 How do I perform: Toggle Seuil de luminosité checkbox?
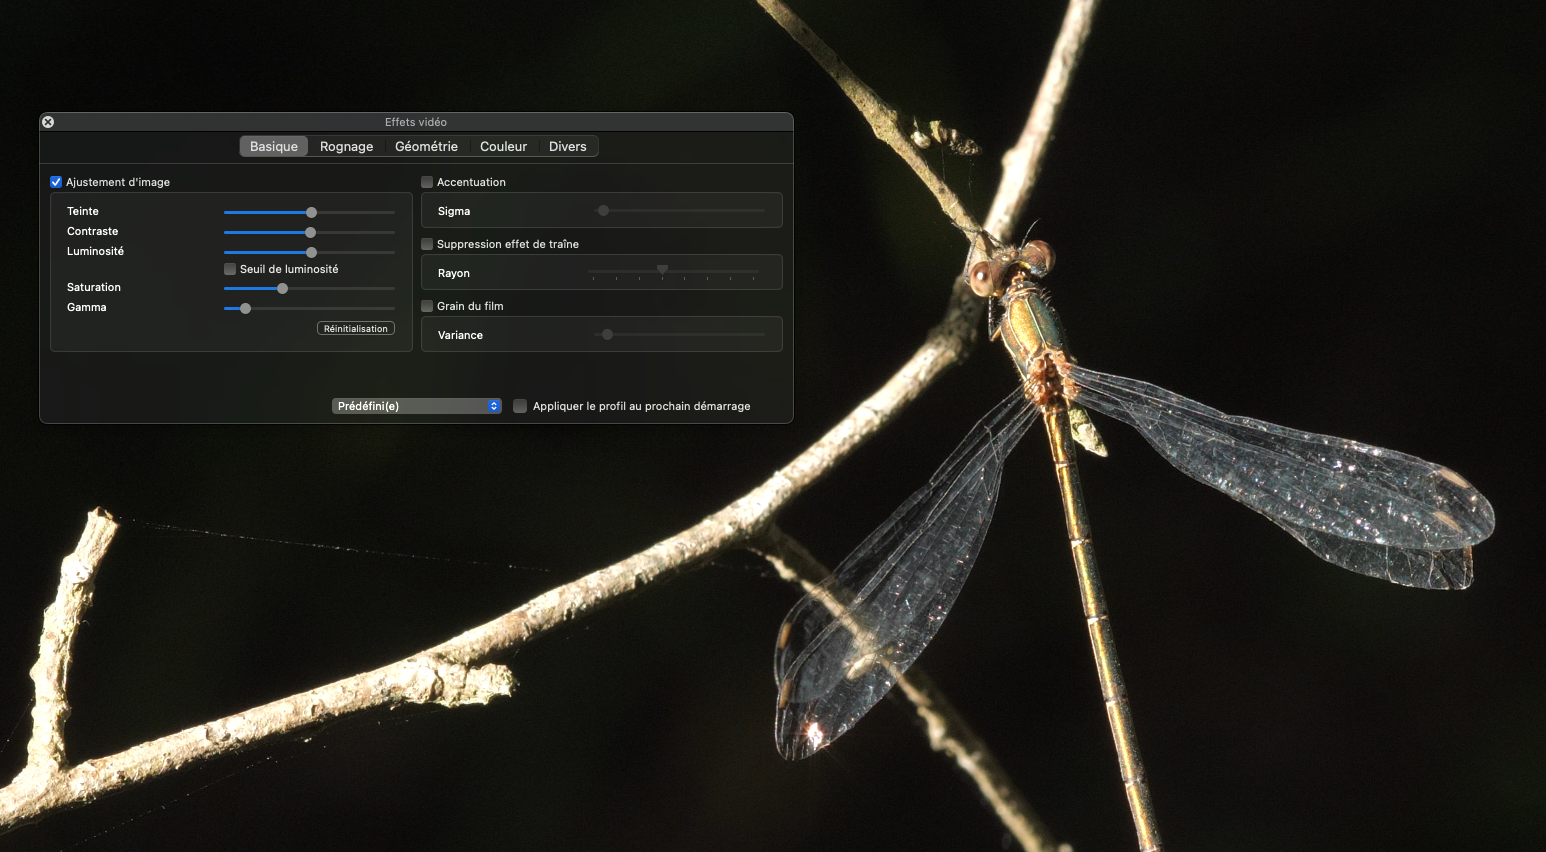tap(230, 269)
